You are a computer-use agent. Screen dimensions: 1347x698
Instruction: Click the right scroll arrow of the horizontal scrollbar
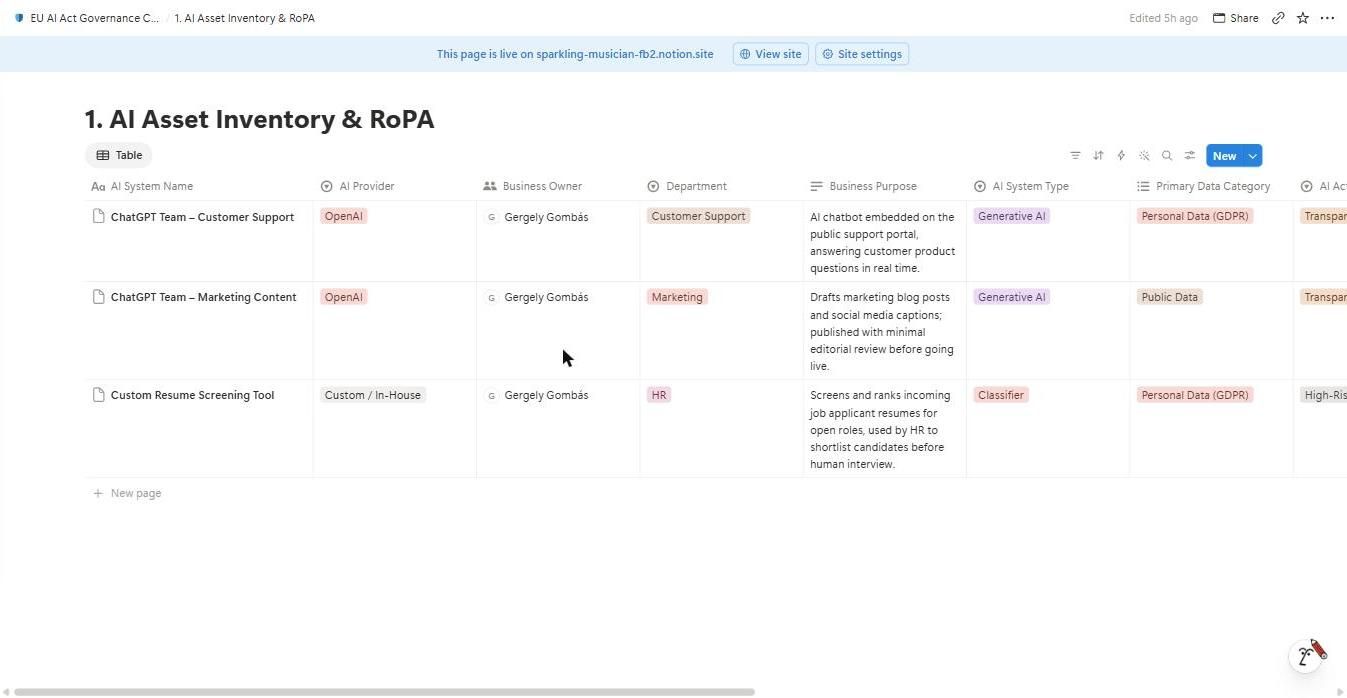point(1341,691)
